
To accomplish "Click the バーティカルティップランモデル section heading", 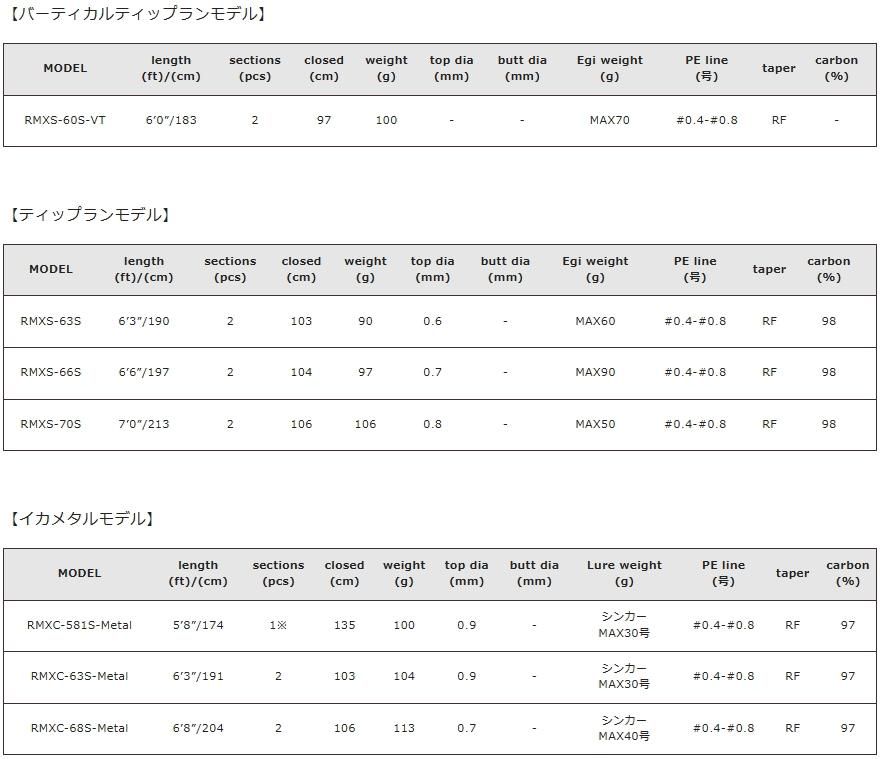I will [x=137, y=15].
